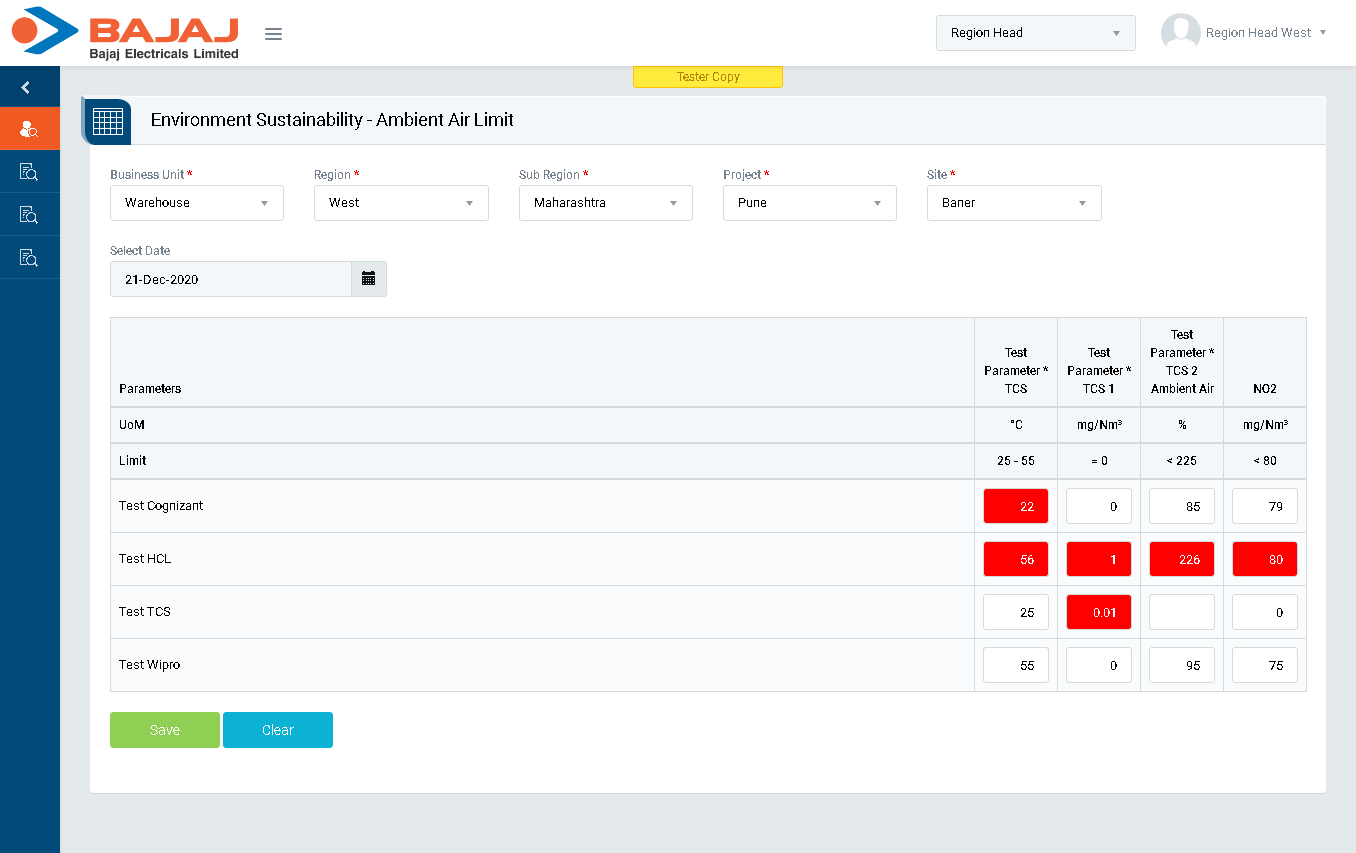Click the grid table icon beside page title
Screen dimensions: 1356x853
coord(107,121)
